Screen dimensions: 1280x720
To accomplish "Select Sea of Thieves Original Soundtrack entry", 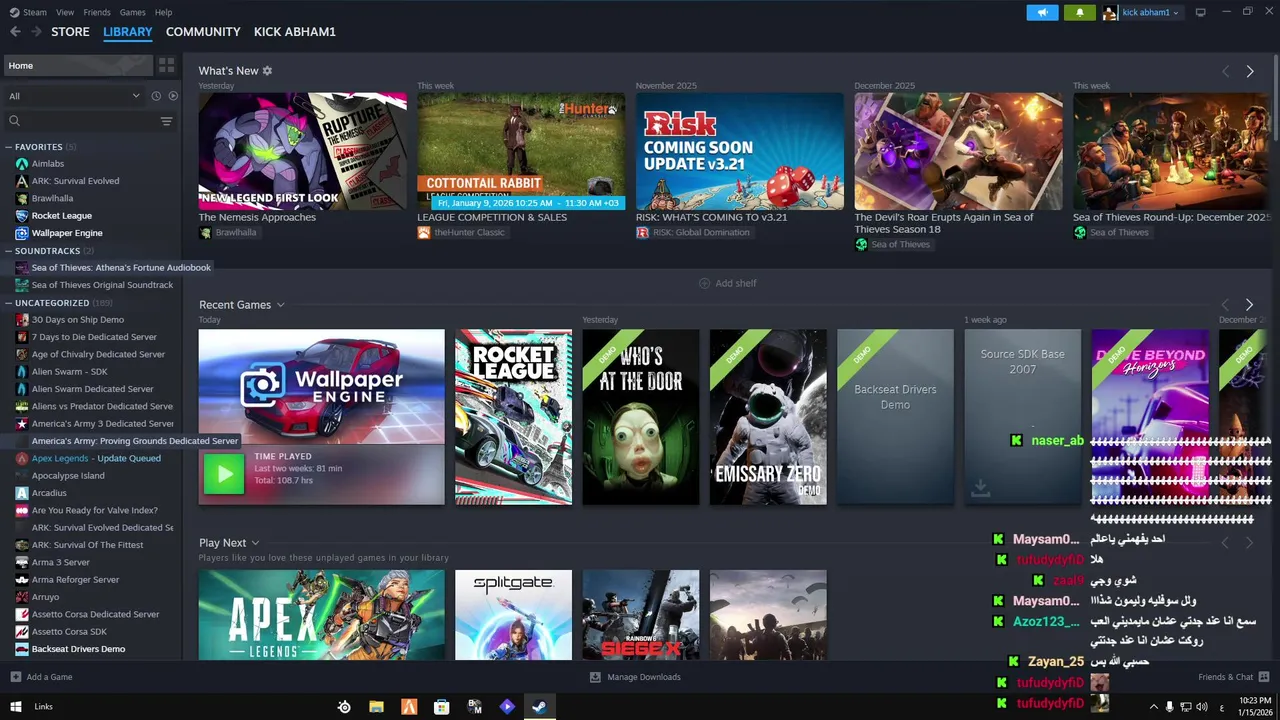I will click(x=102, y=285).
